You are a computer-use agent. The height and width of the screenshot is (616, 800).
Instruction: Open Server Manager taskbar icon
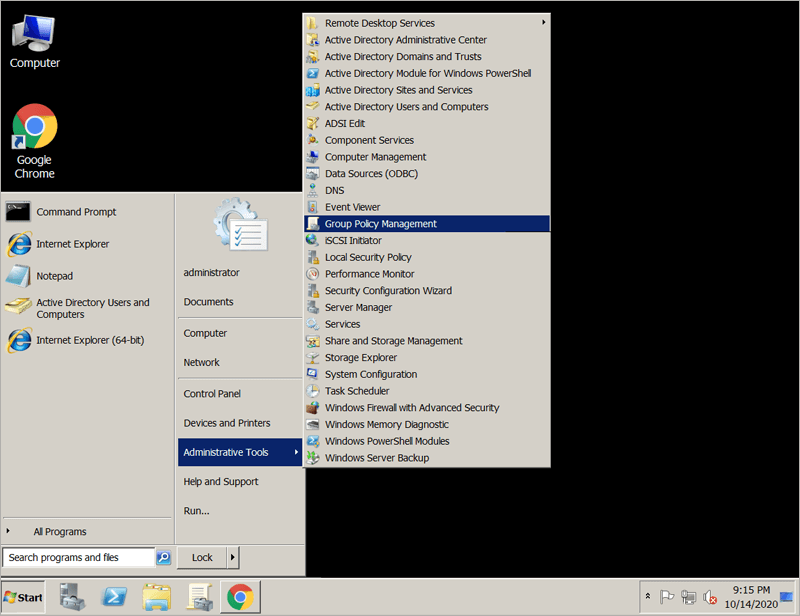click(x=72, y=598)
